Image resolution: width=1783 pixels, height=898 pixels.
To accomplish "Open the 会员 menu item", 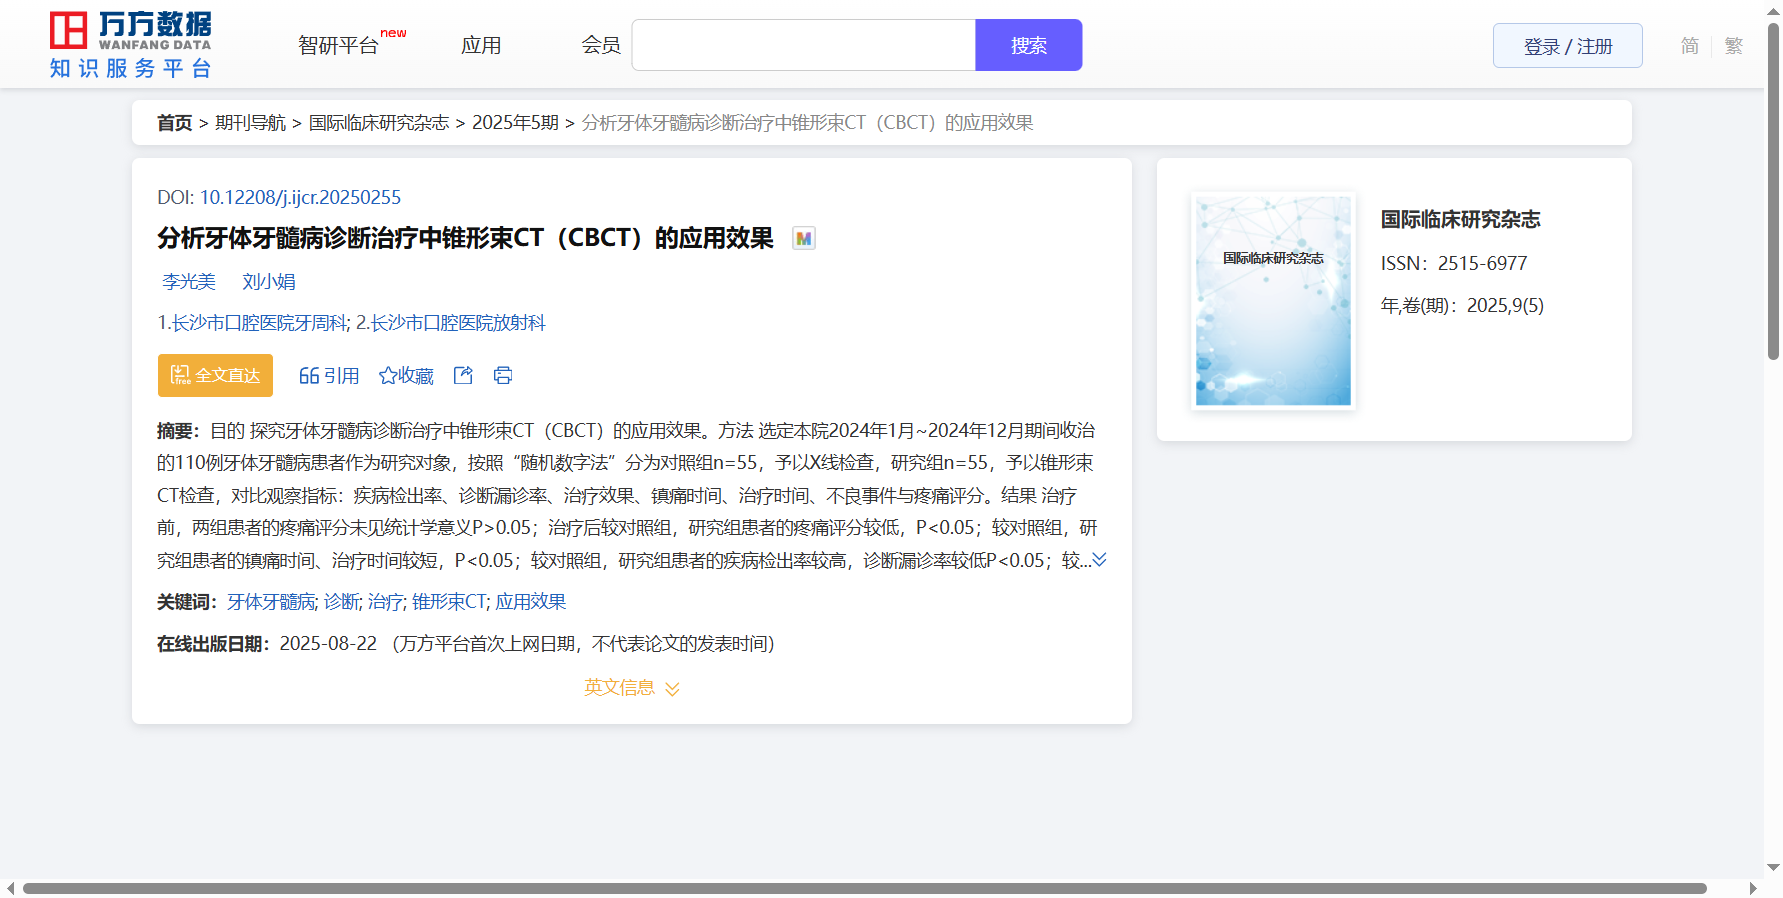I will click(x=601, y=46).
